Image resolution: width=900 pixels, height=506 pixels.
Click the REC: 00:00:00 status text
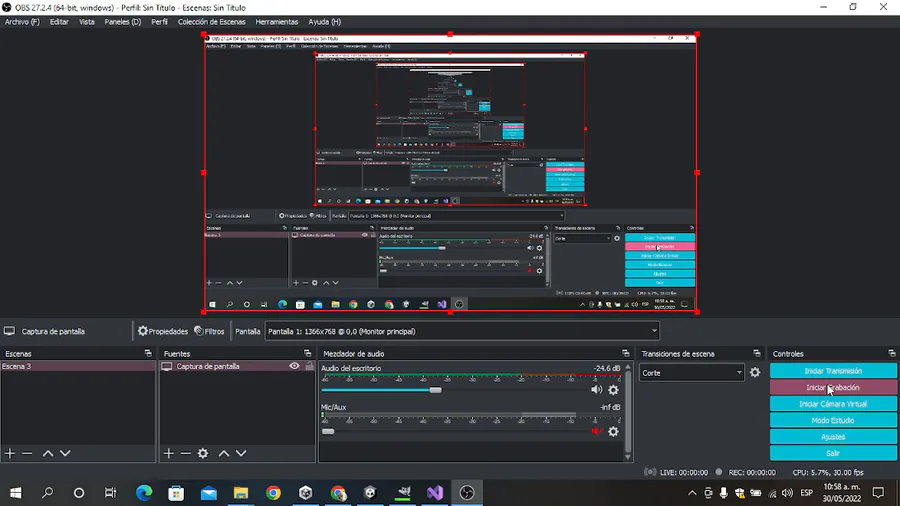pos(752,473)
